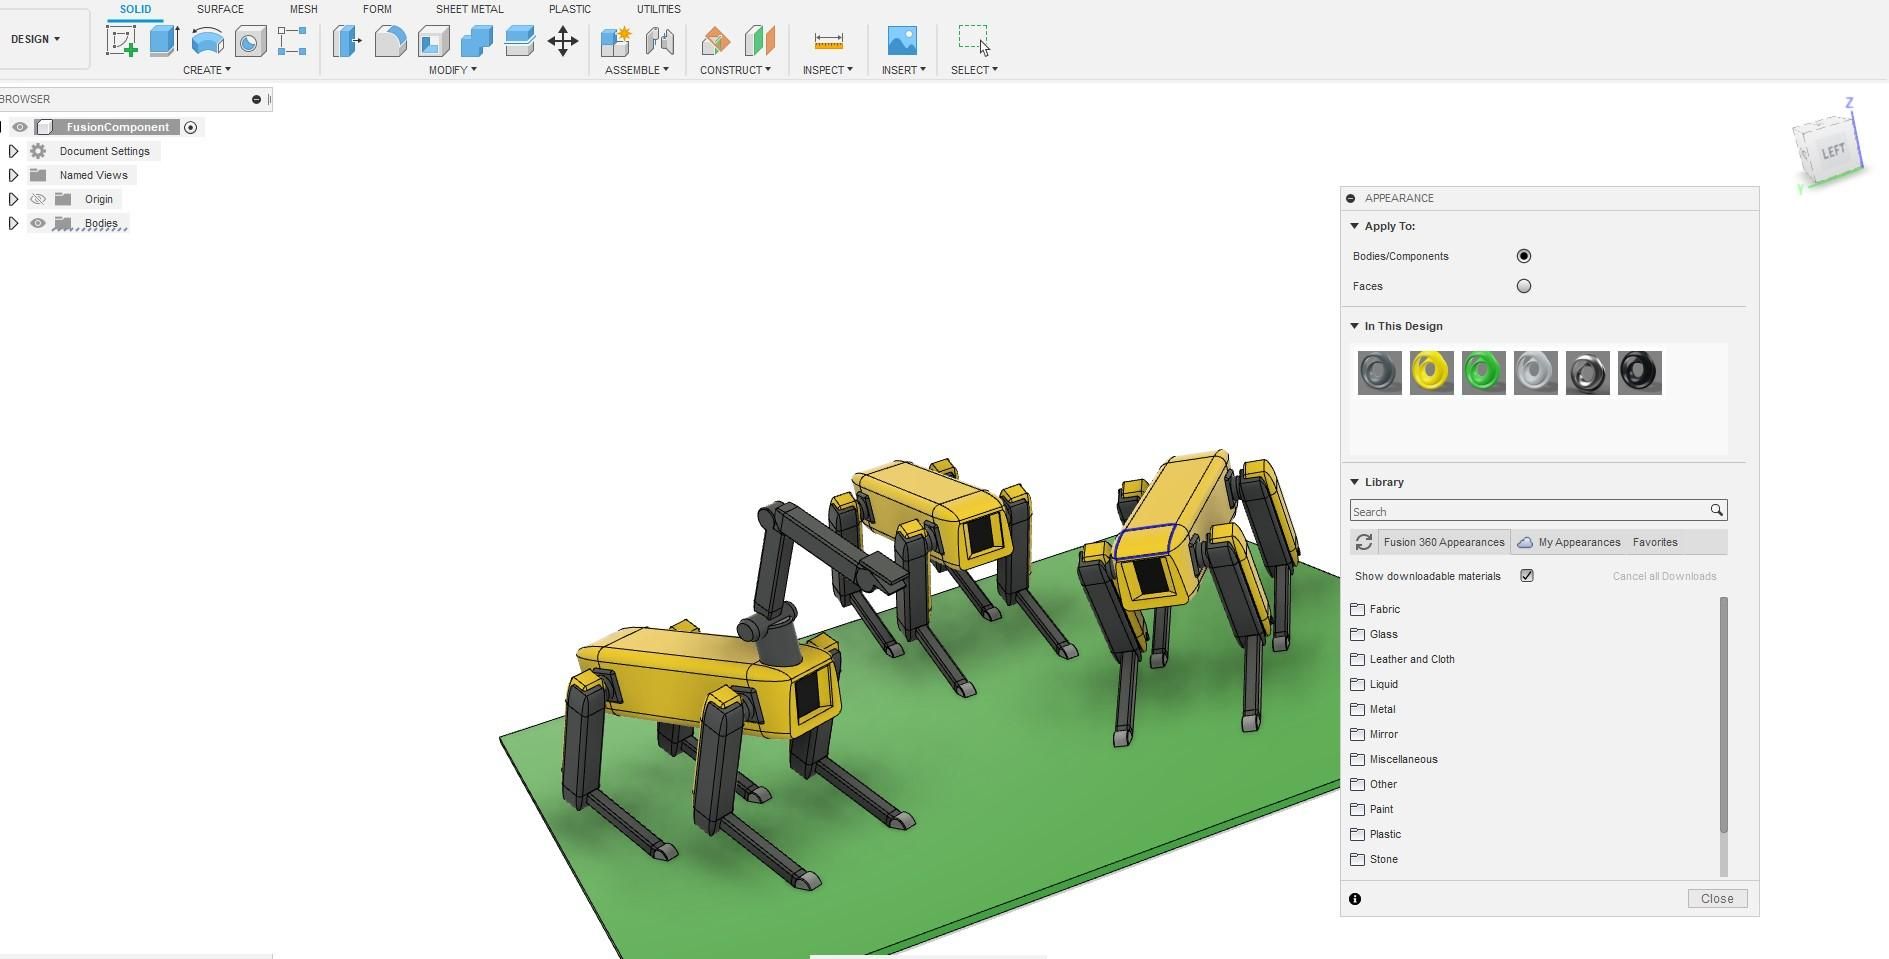Select the Faces radio button

pos(1524,286)
